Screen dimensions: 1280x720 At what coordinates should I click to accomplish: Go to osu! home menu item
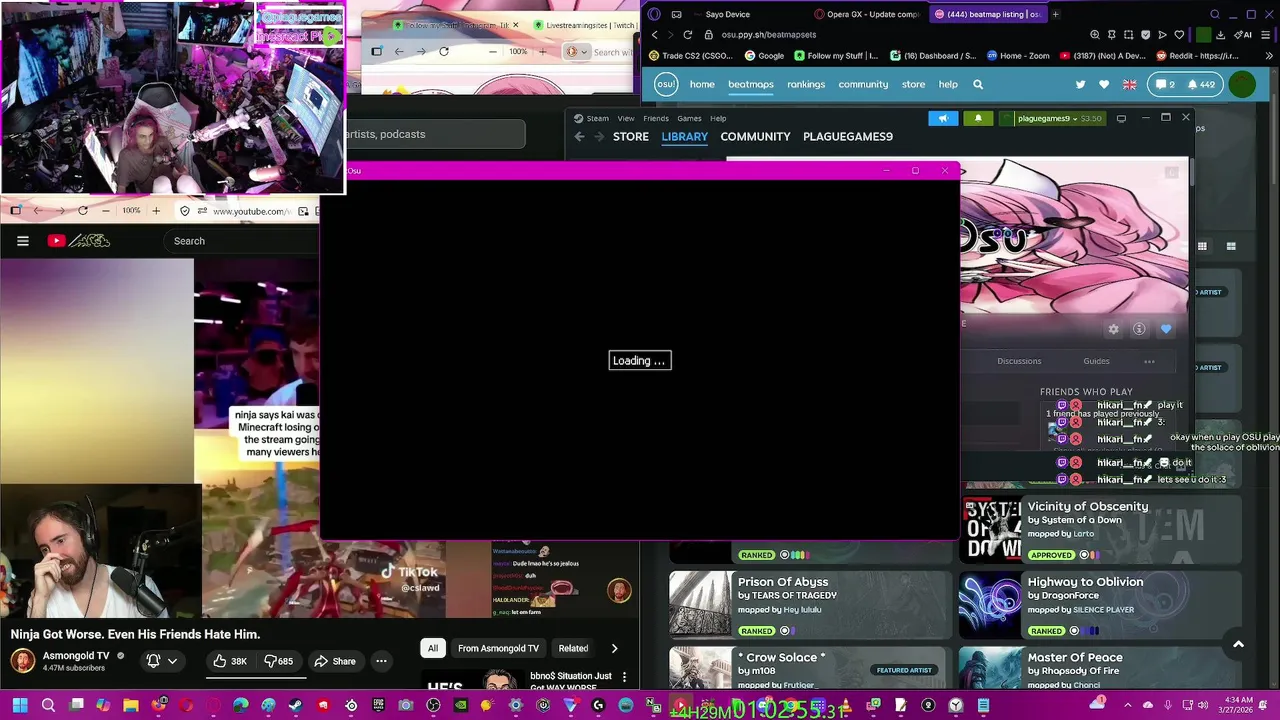point(702,85)
